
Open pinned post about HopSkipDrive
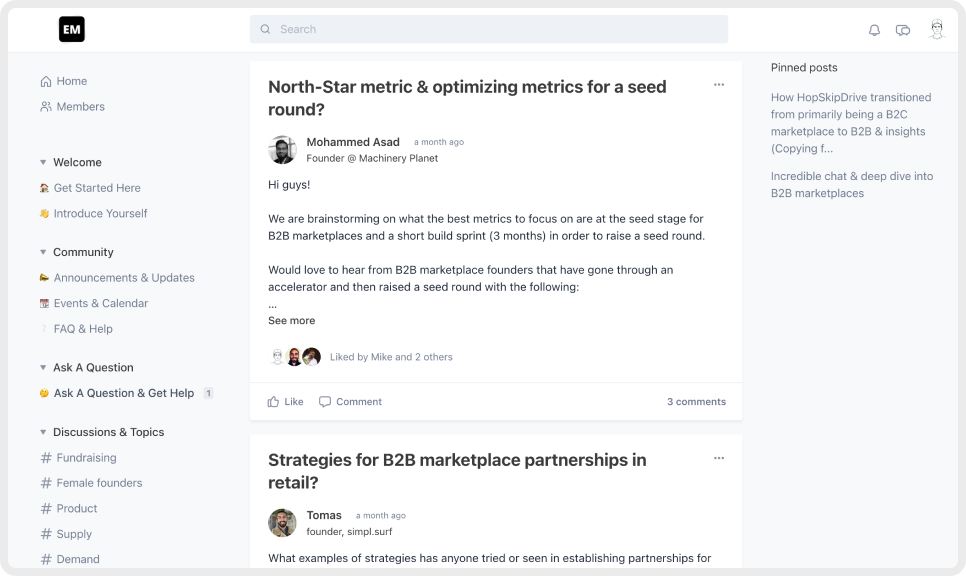click(851, 123)
